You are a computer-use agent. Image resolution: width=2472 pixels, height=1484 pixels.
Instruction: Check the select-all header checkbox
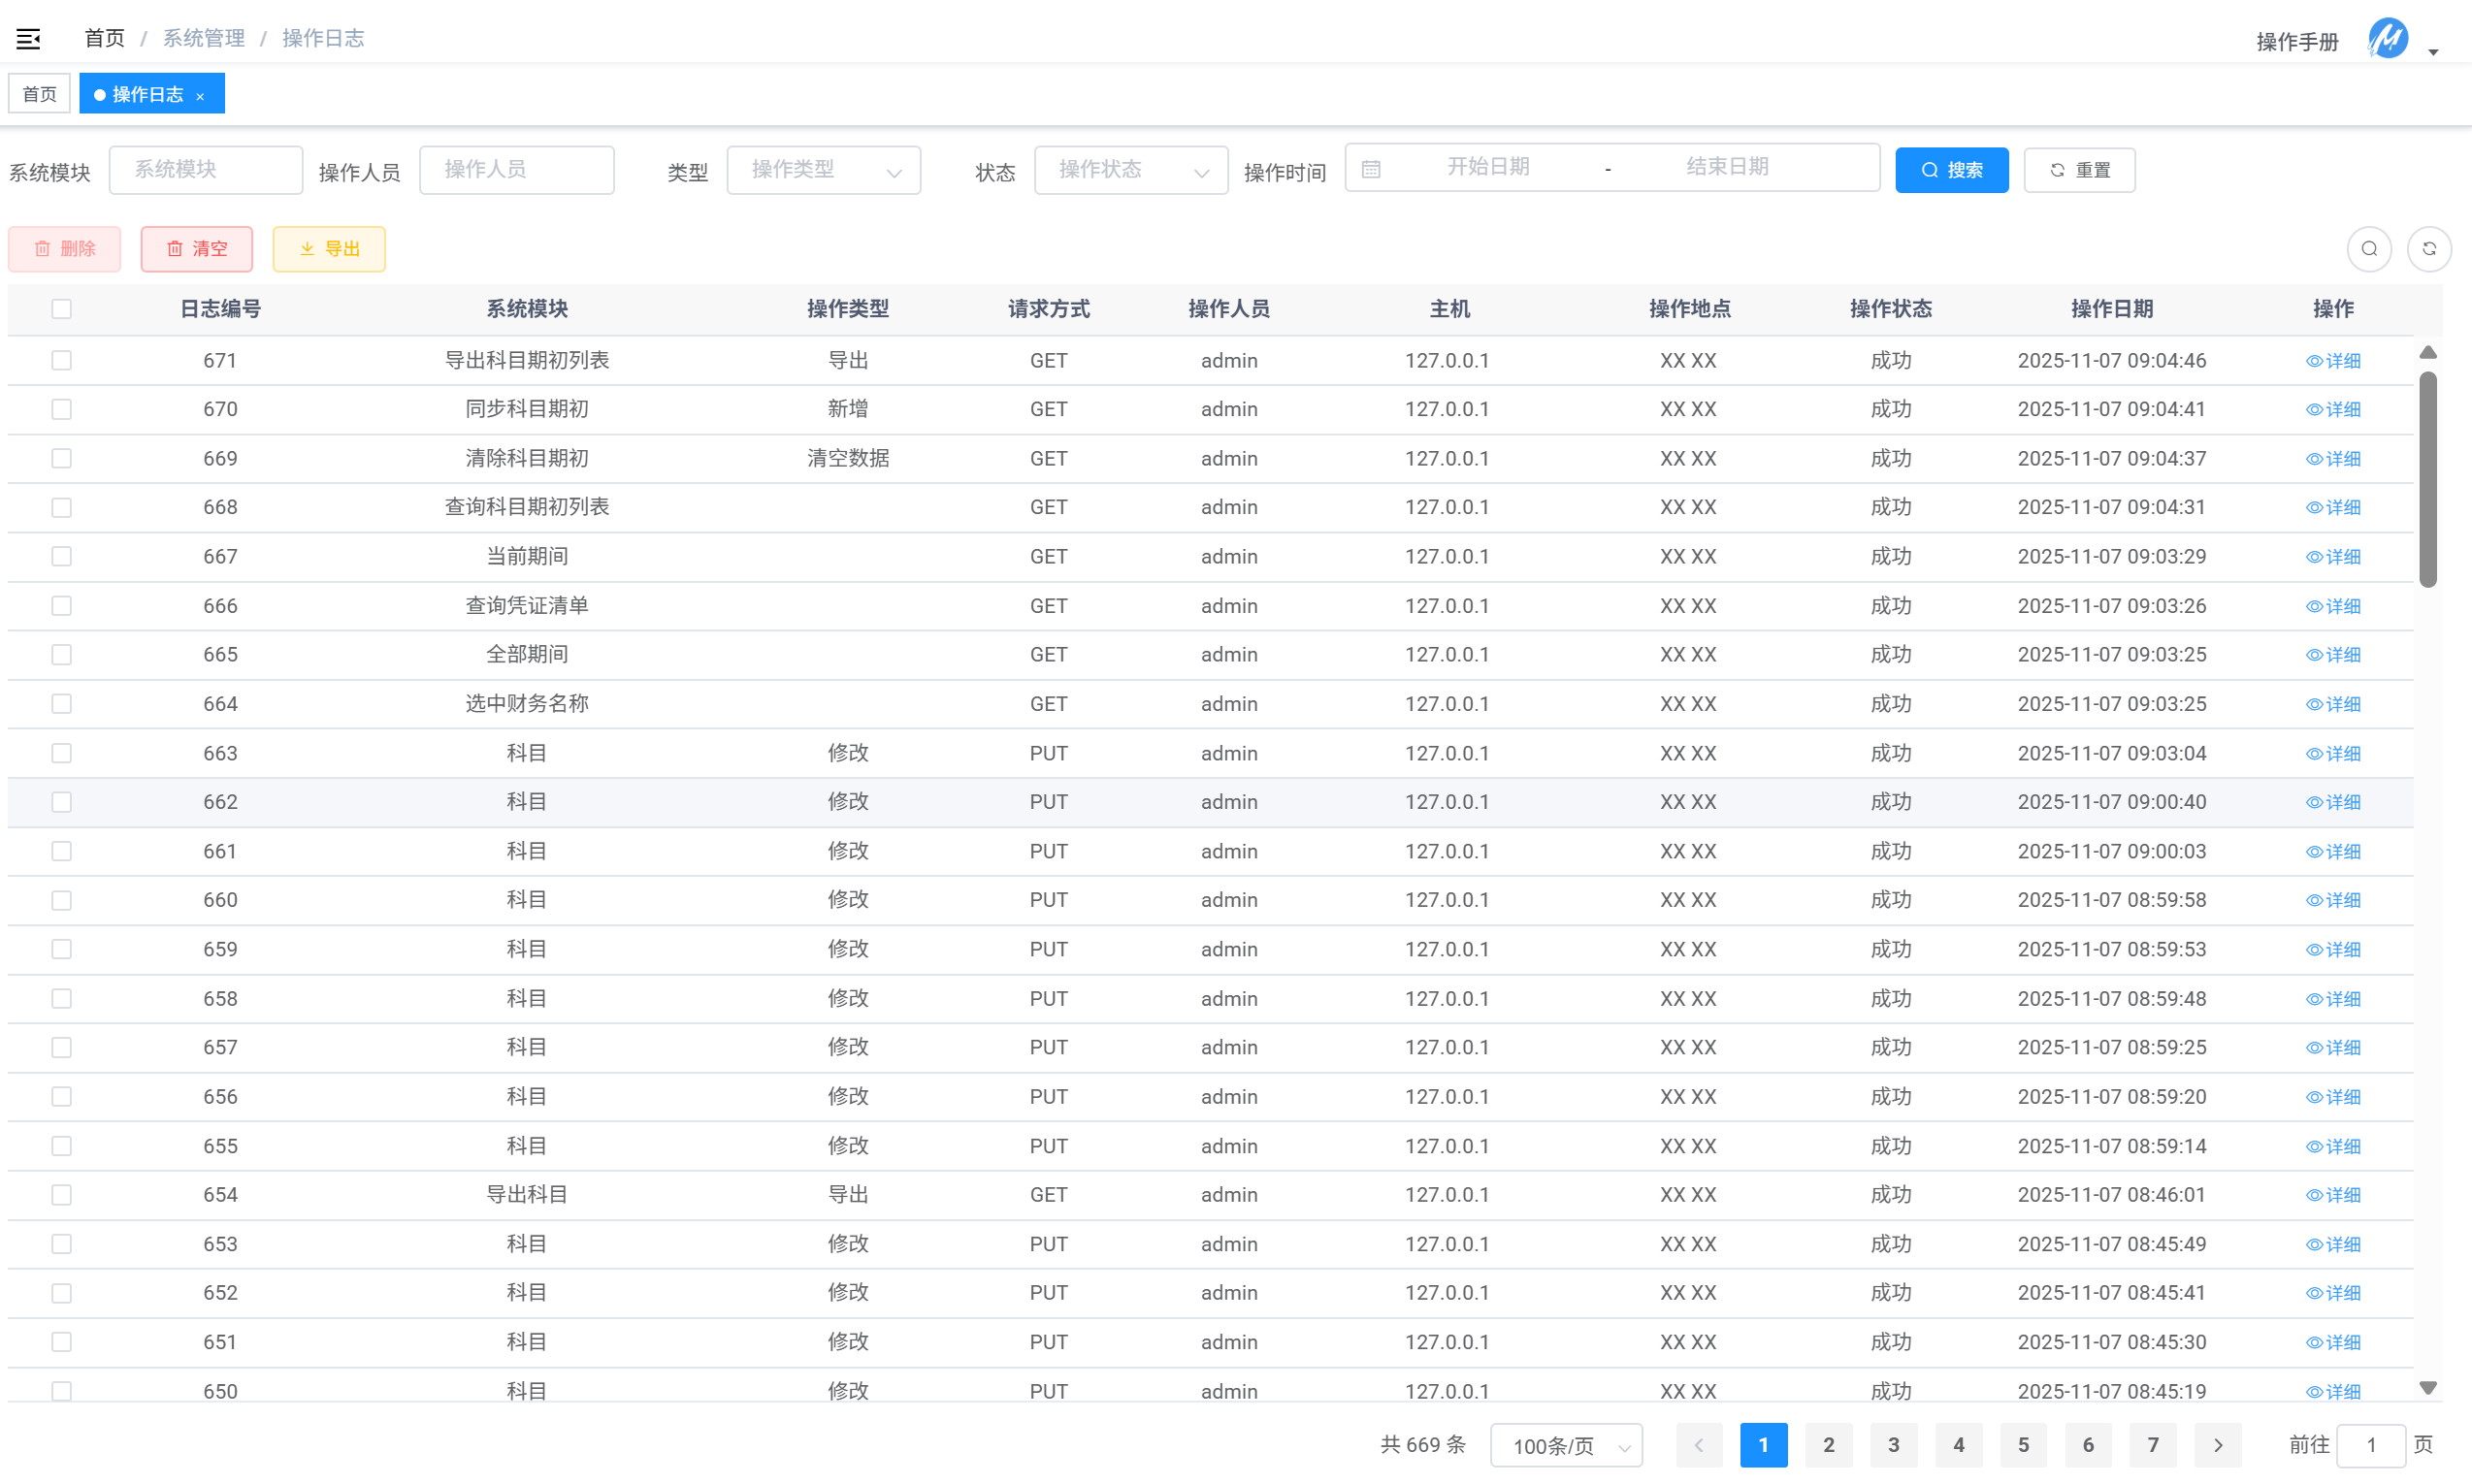pos(62,309)
